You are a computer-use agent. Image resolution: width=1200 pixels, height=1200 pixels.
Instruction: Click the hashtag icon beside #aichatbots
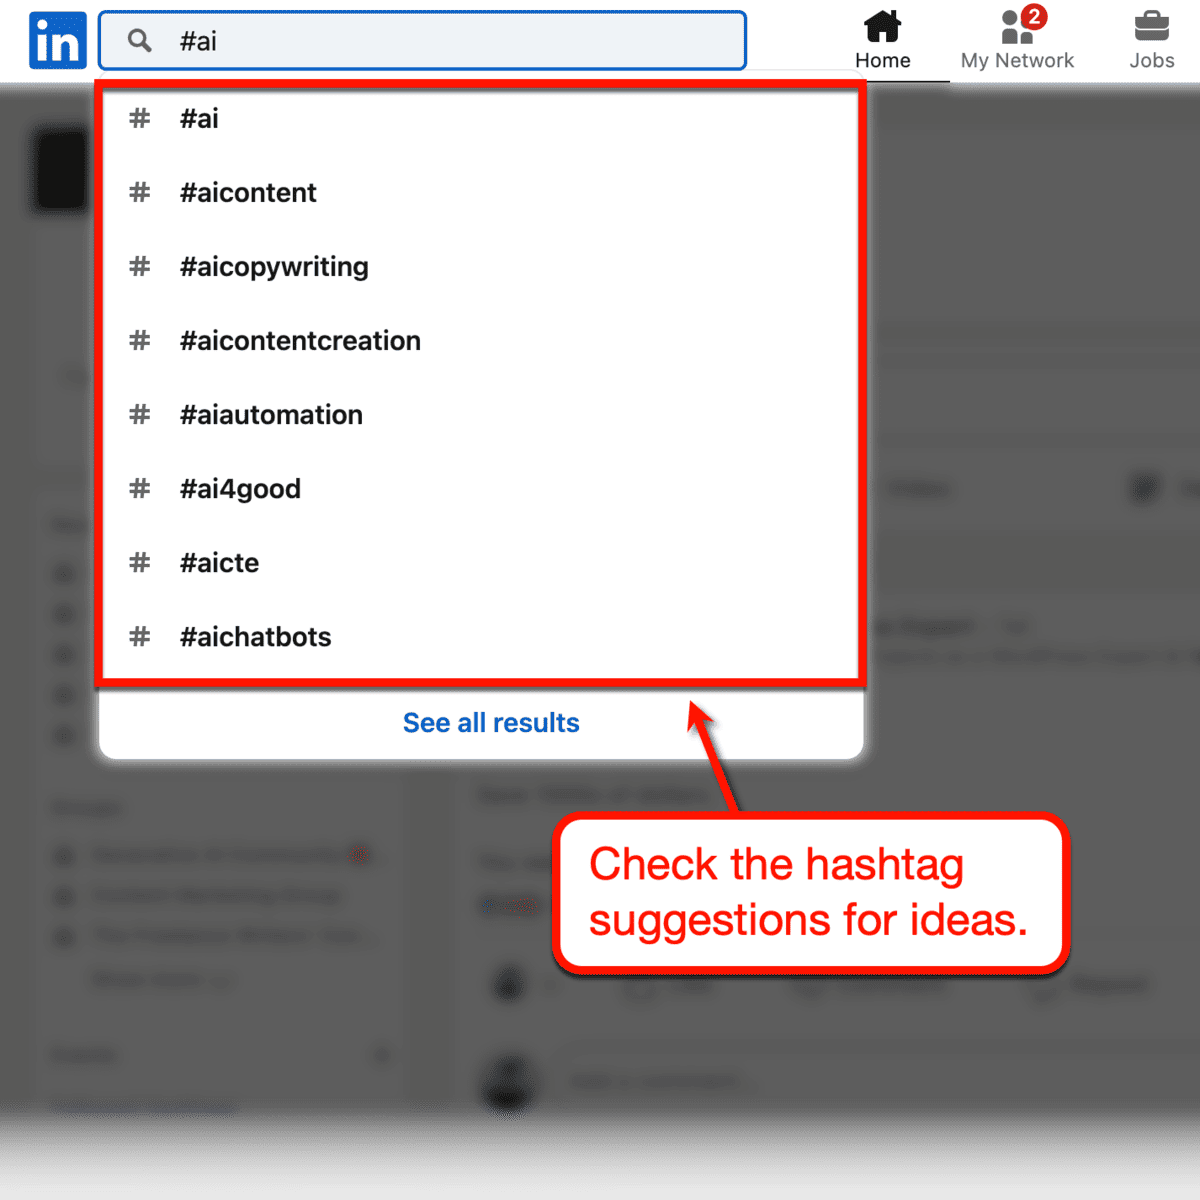click(139, 637)
